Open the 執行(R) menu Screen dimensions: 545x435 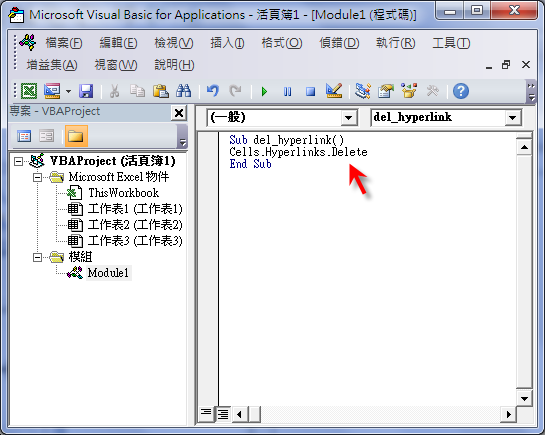(396, 43)
